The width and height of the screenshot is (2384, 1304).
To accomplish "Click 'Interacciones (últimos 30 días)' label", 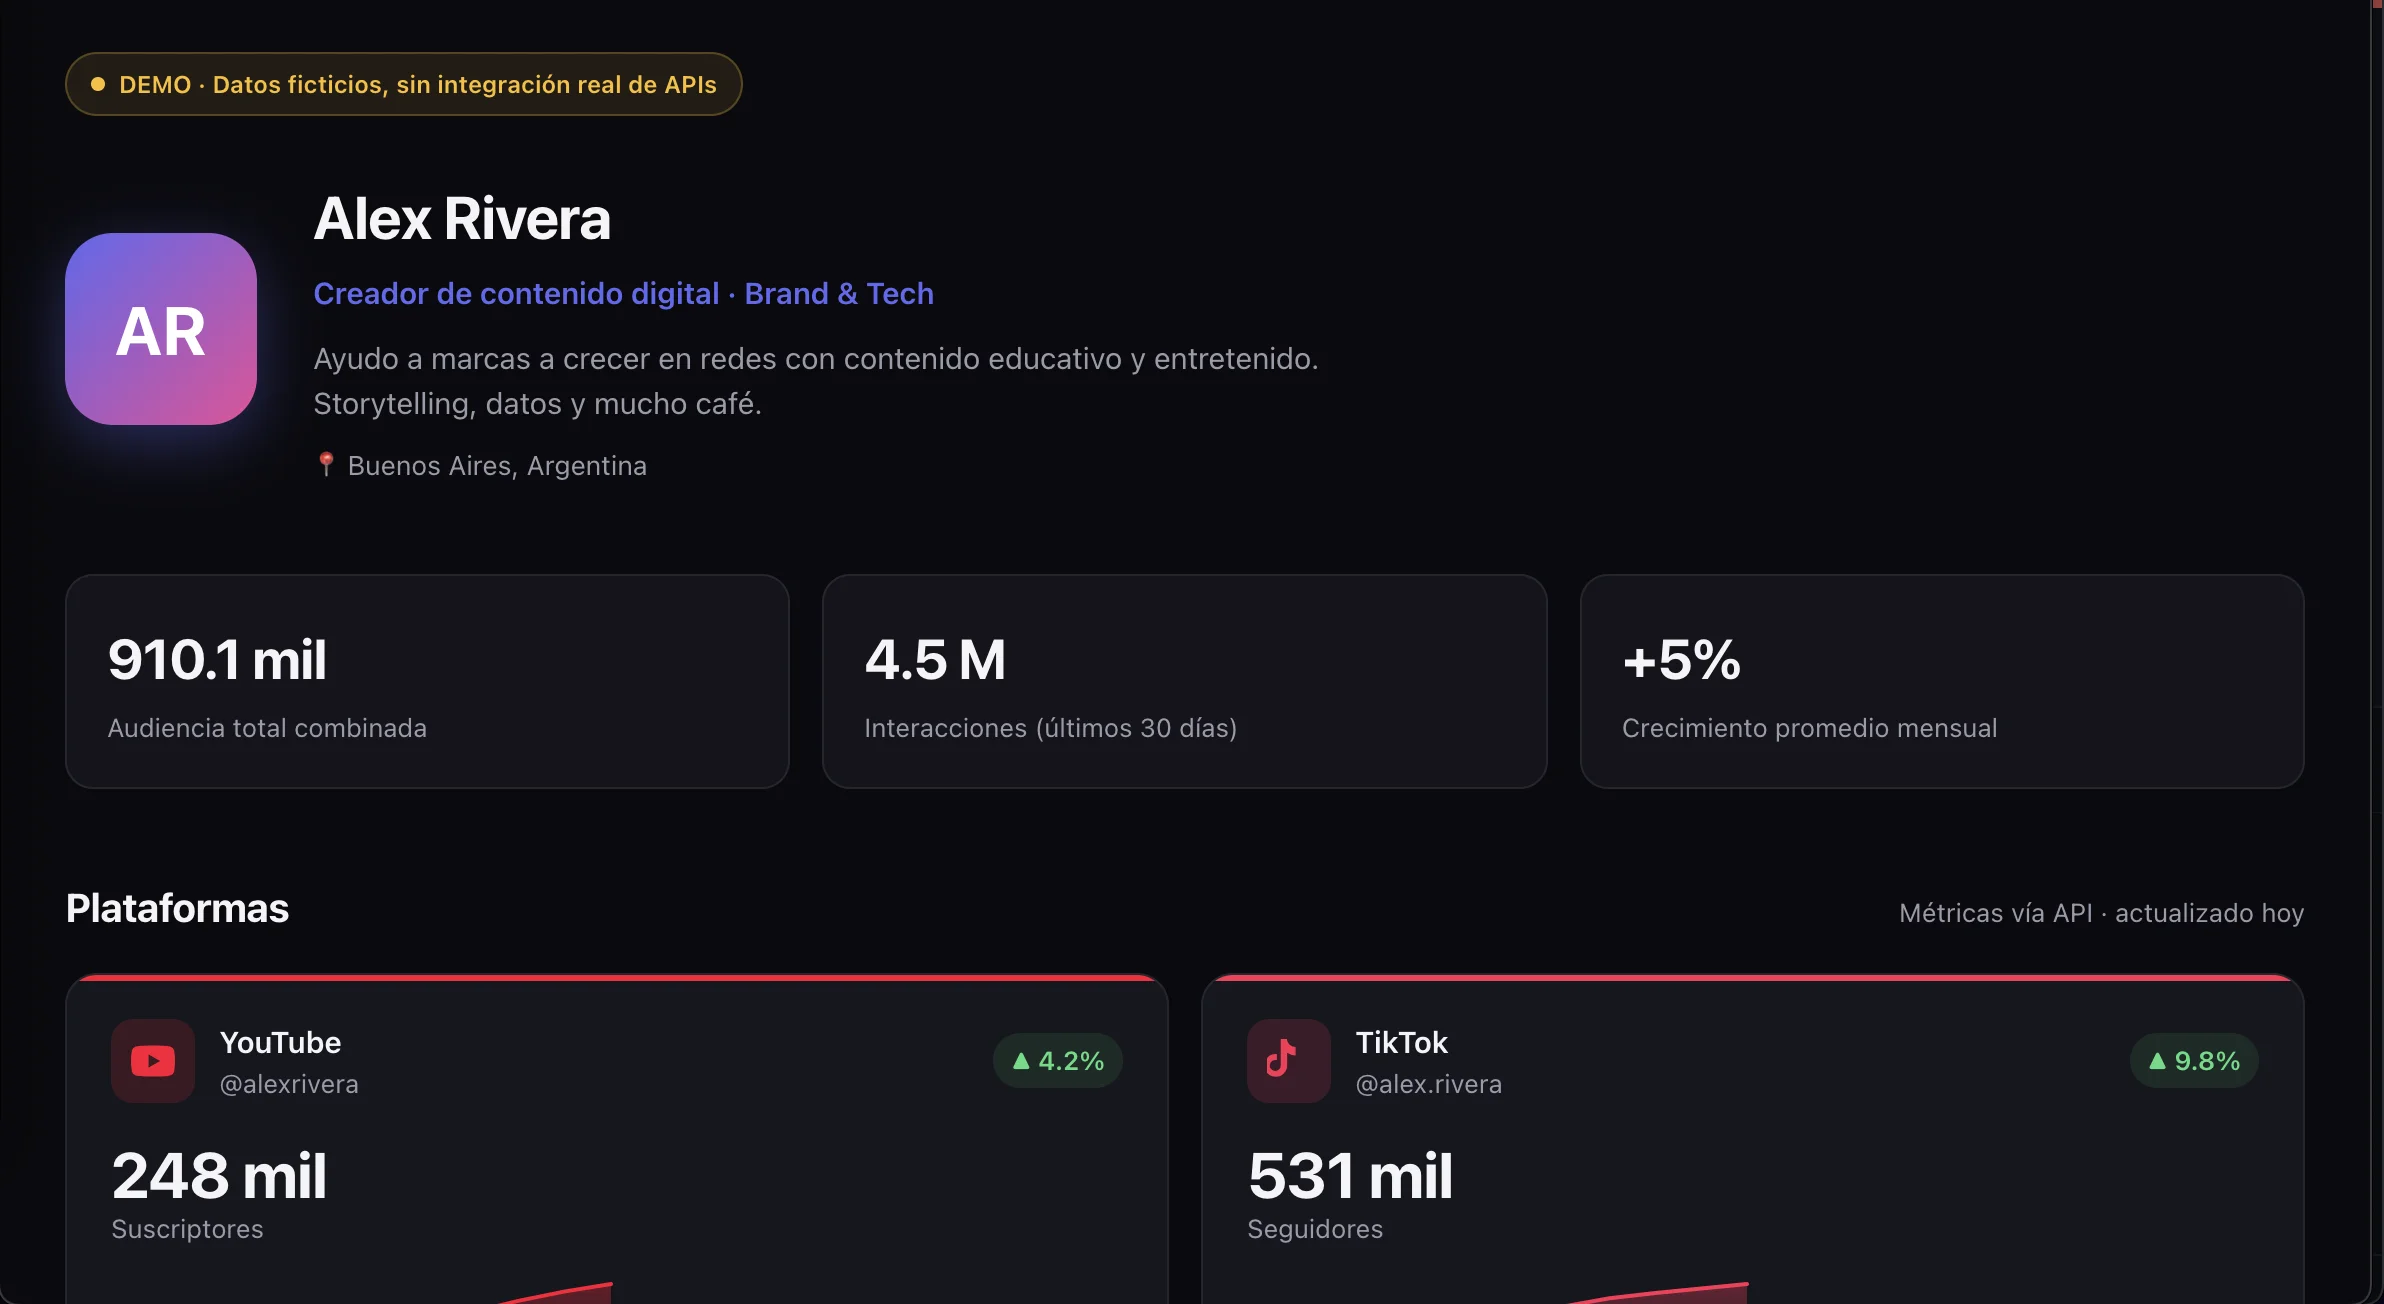I will point(1051,728).
